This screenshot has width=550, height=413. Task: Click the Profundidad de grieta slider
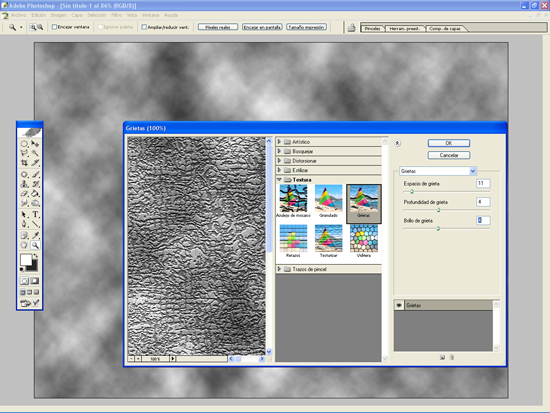click(447, 210)
